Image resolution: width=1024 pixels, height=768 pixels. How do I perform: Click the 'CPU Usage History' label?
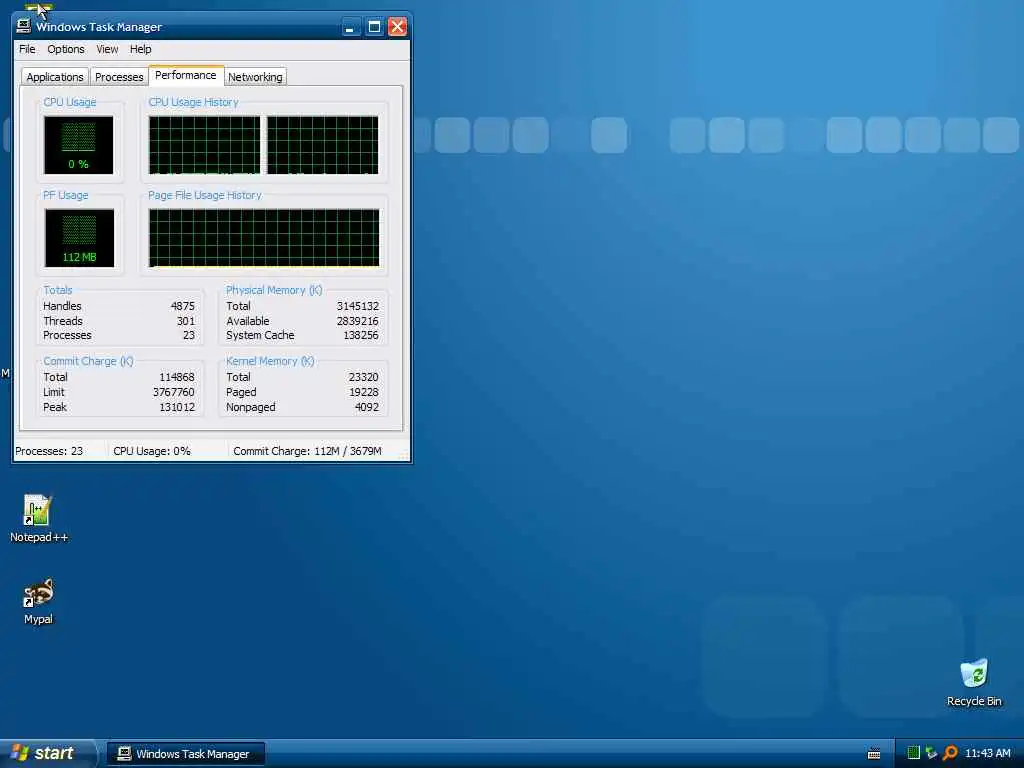click(x=193, y=103)
